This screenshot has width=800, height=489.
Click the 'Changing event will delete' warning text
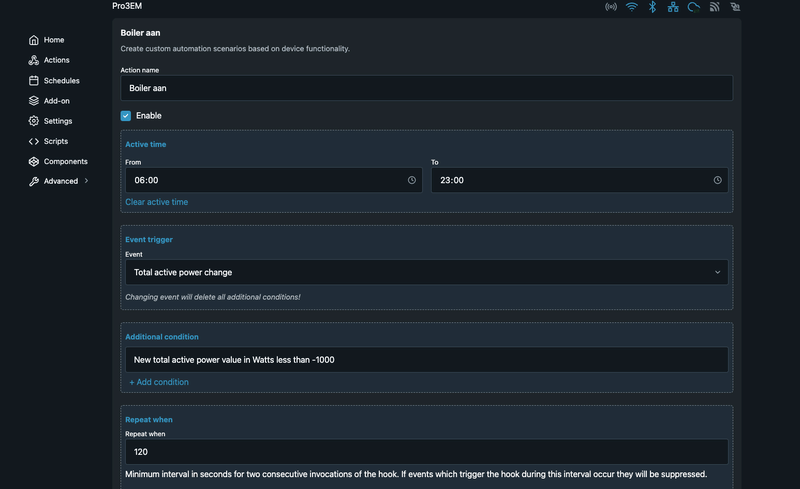tap(213, 297)
